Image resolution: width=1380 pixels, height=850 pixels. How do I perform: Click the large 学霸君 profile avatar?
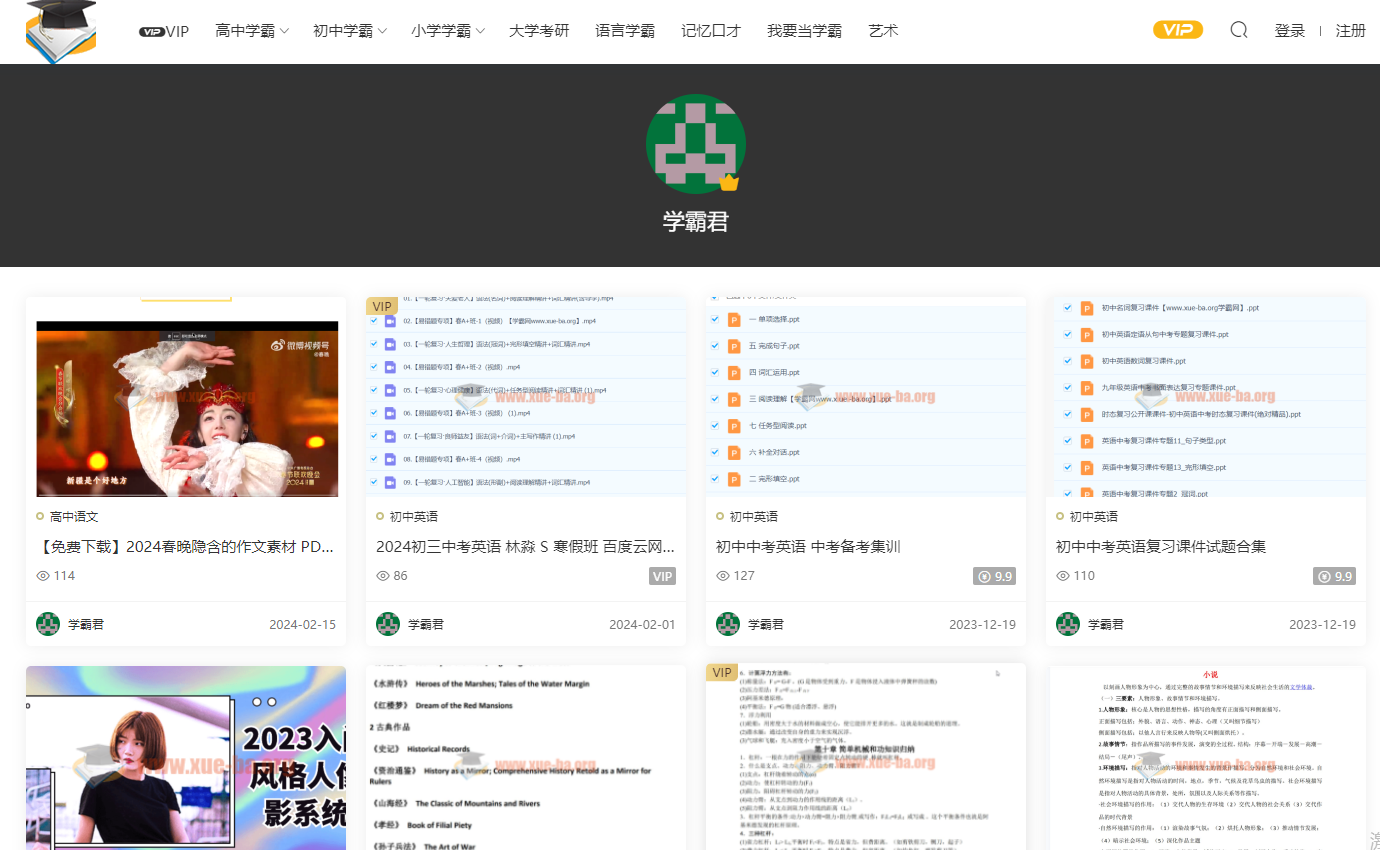[x=695, y=144]
